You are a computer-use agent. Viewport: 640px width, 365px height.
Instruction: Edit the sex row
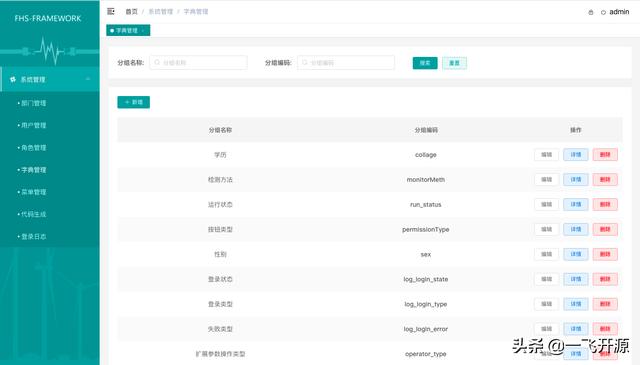547,254
